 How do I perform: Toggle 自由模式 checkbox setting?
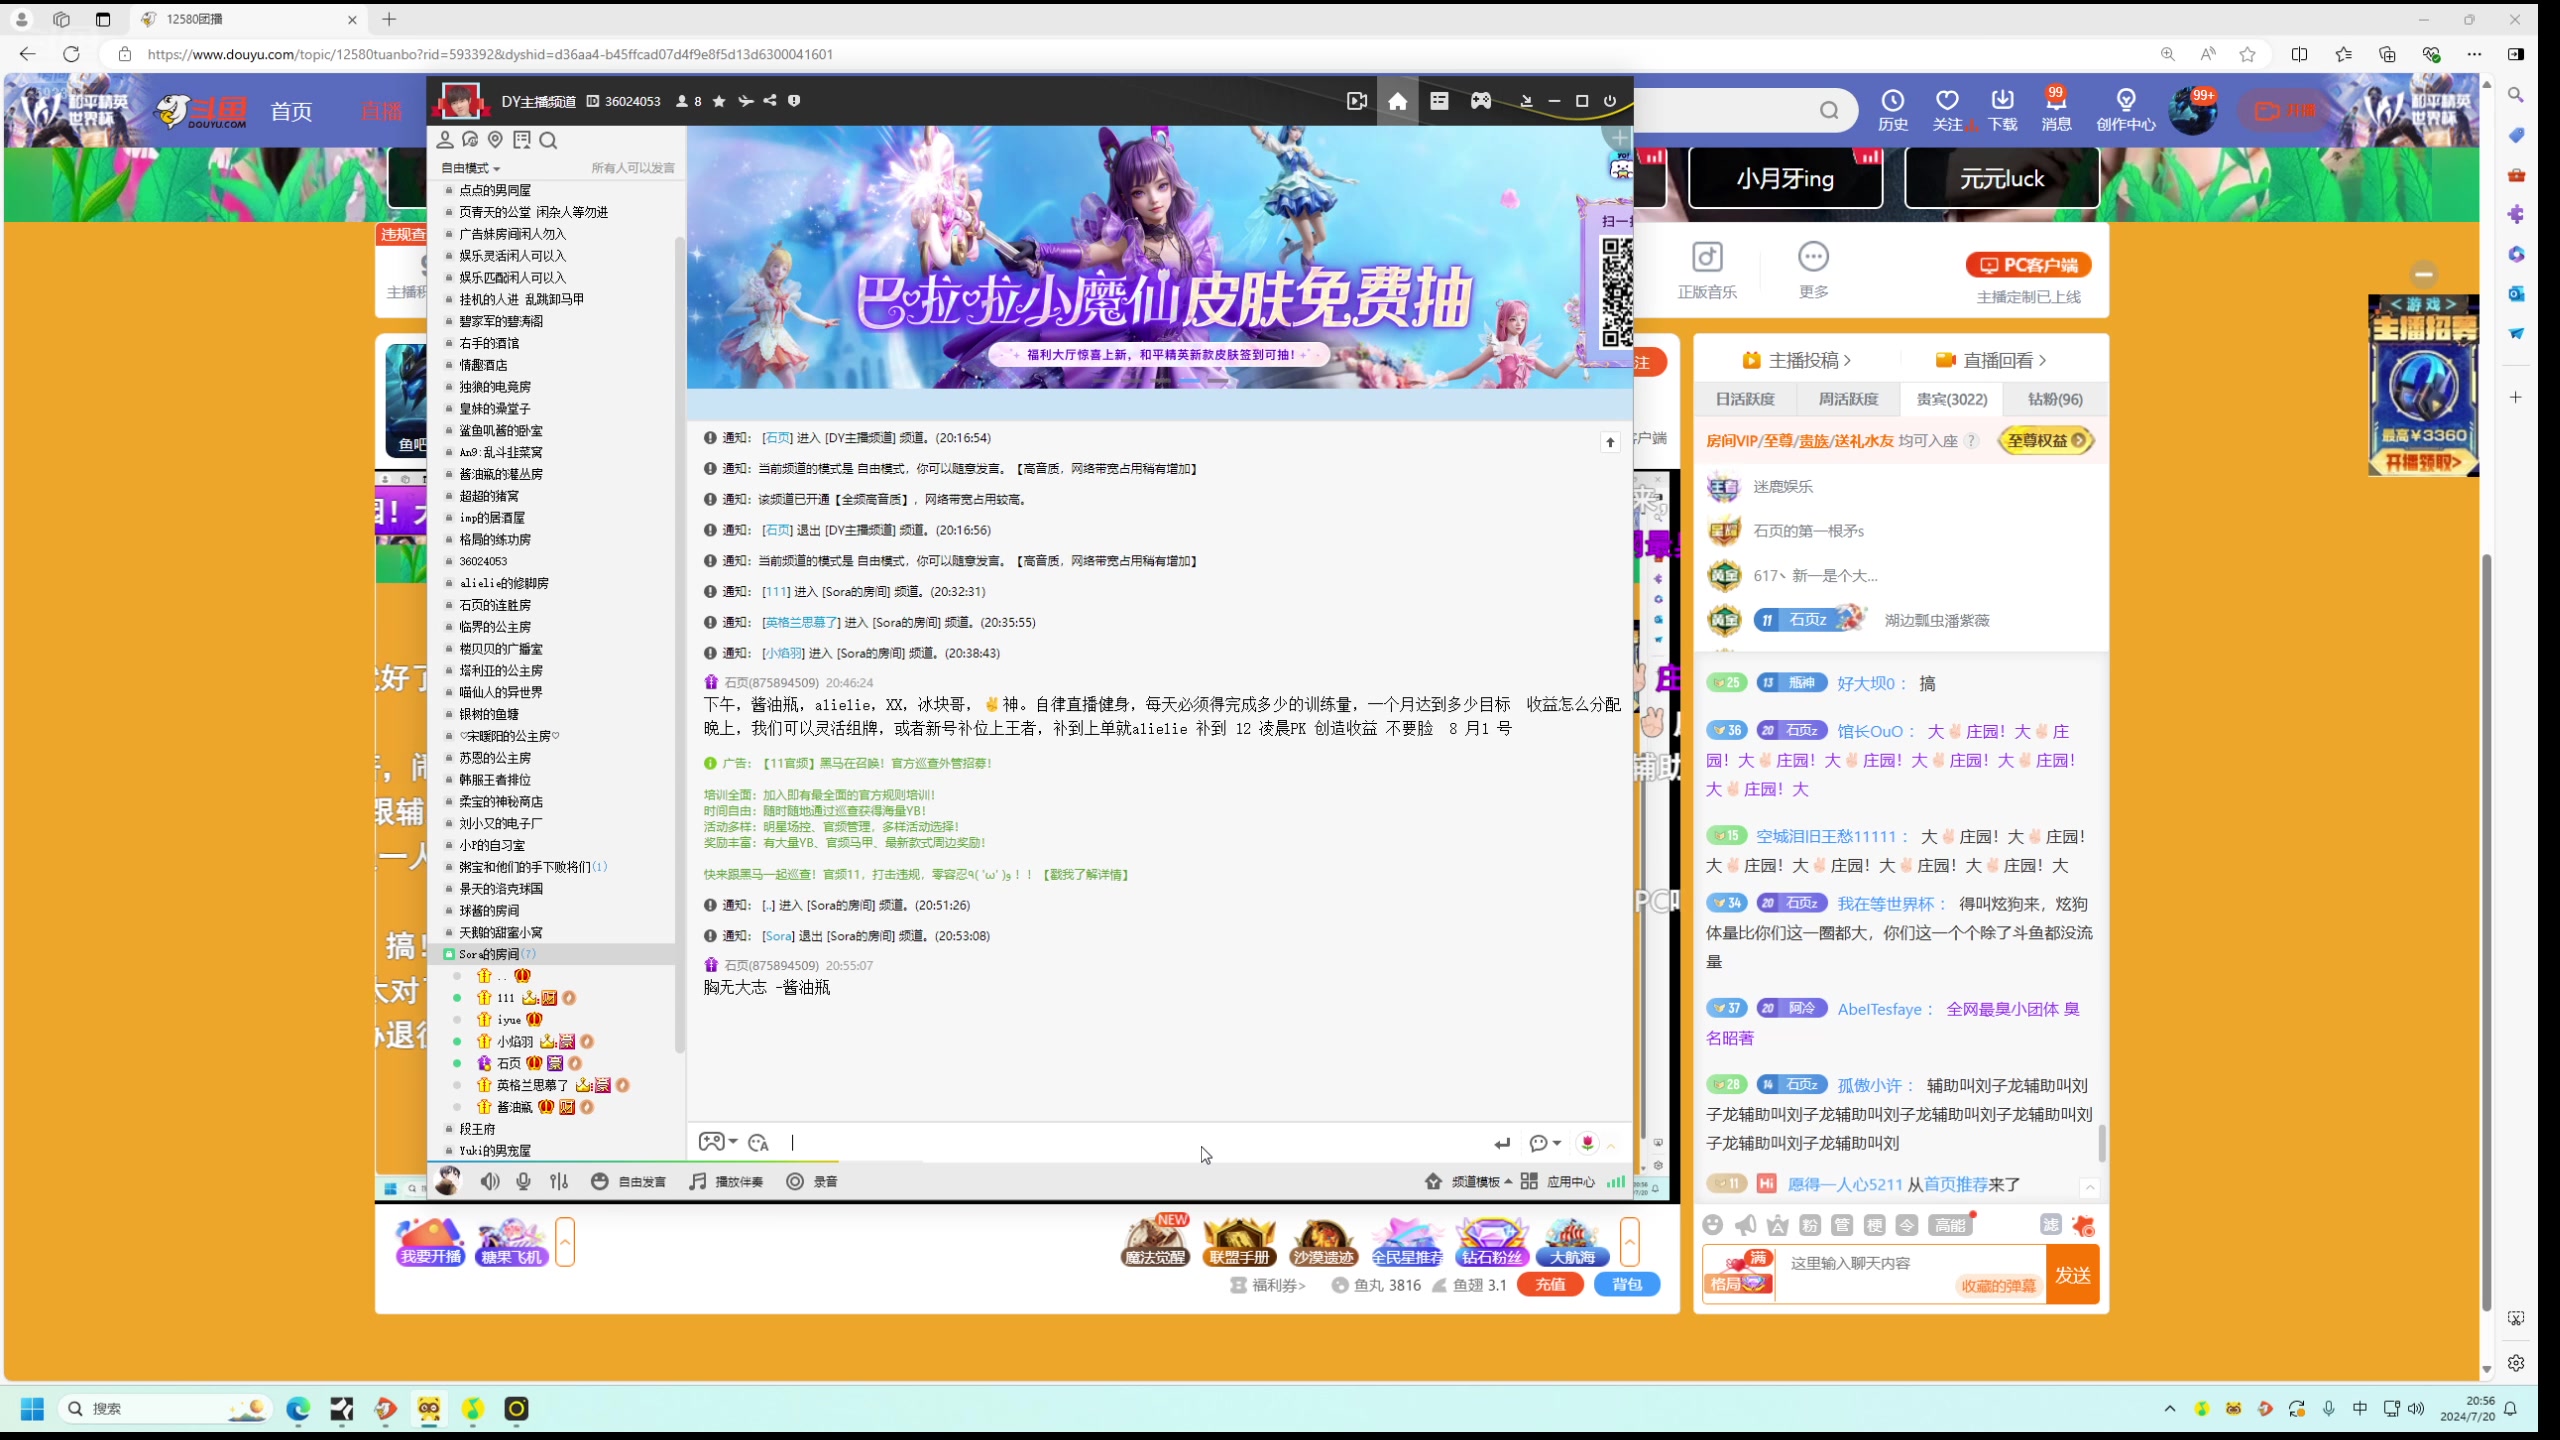475,167
